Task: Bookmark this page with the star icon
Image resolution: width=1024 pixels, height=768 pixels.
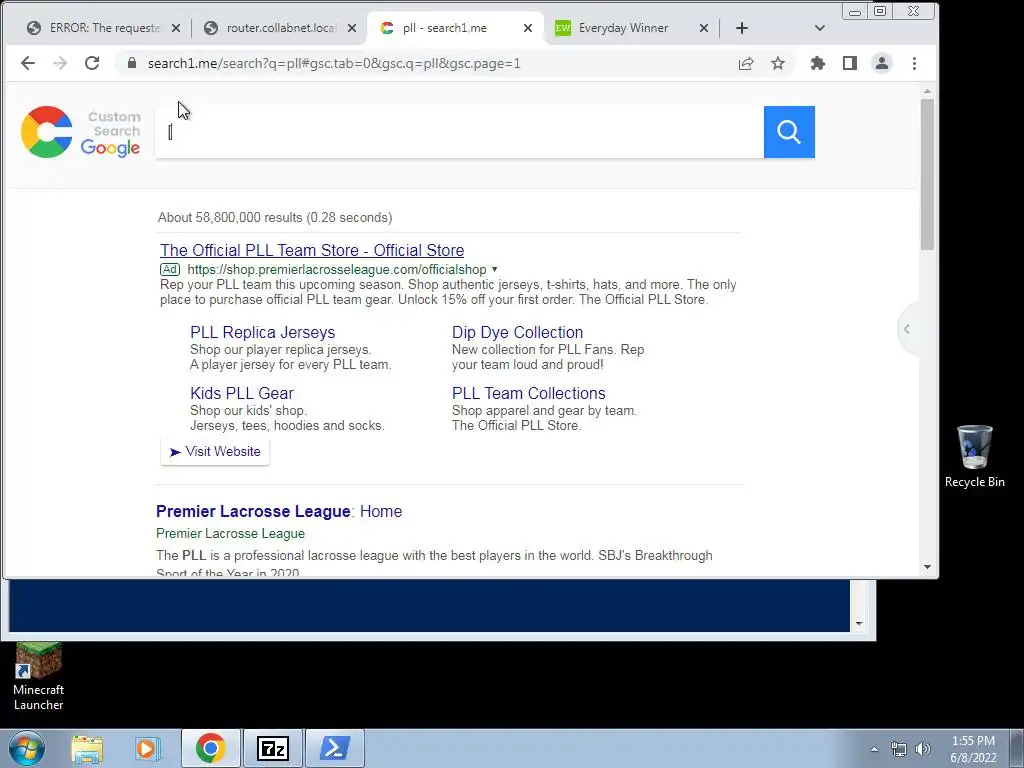Action: pos(778,63)
